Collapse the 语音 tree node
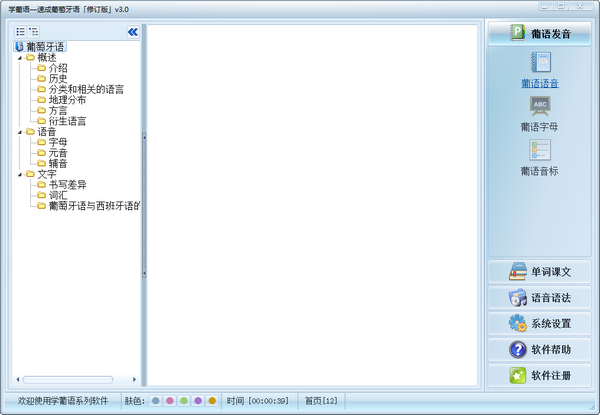Image resolution: width=600 pixels, height=415 pixels. click(20, 132)
